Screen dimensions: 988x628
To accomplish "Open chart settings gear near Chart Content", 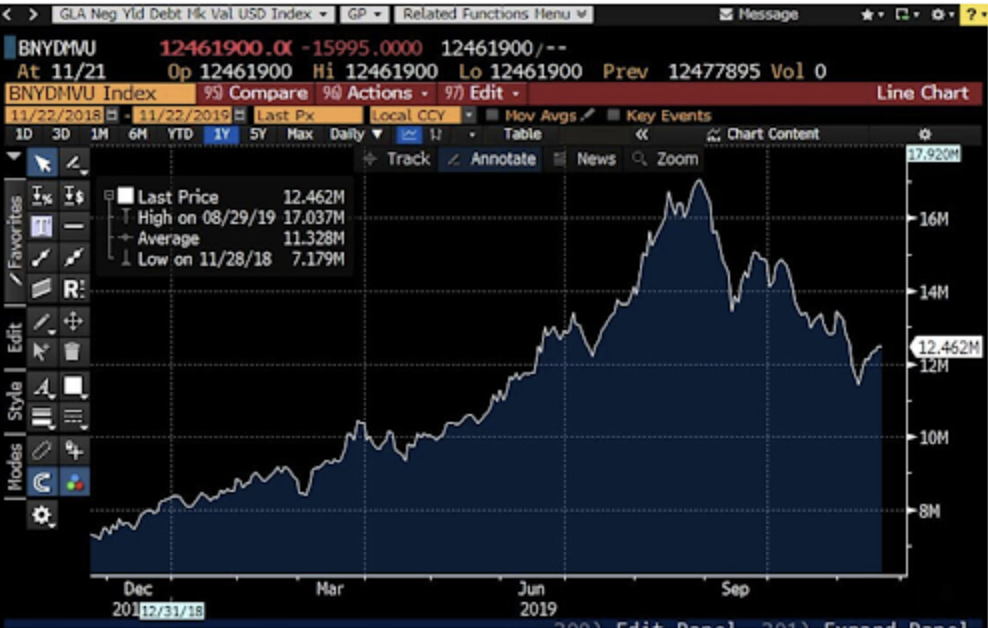I will pyautogui.click(x=924, y=134).
